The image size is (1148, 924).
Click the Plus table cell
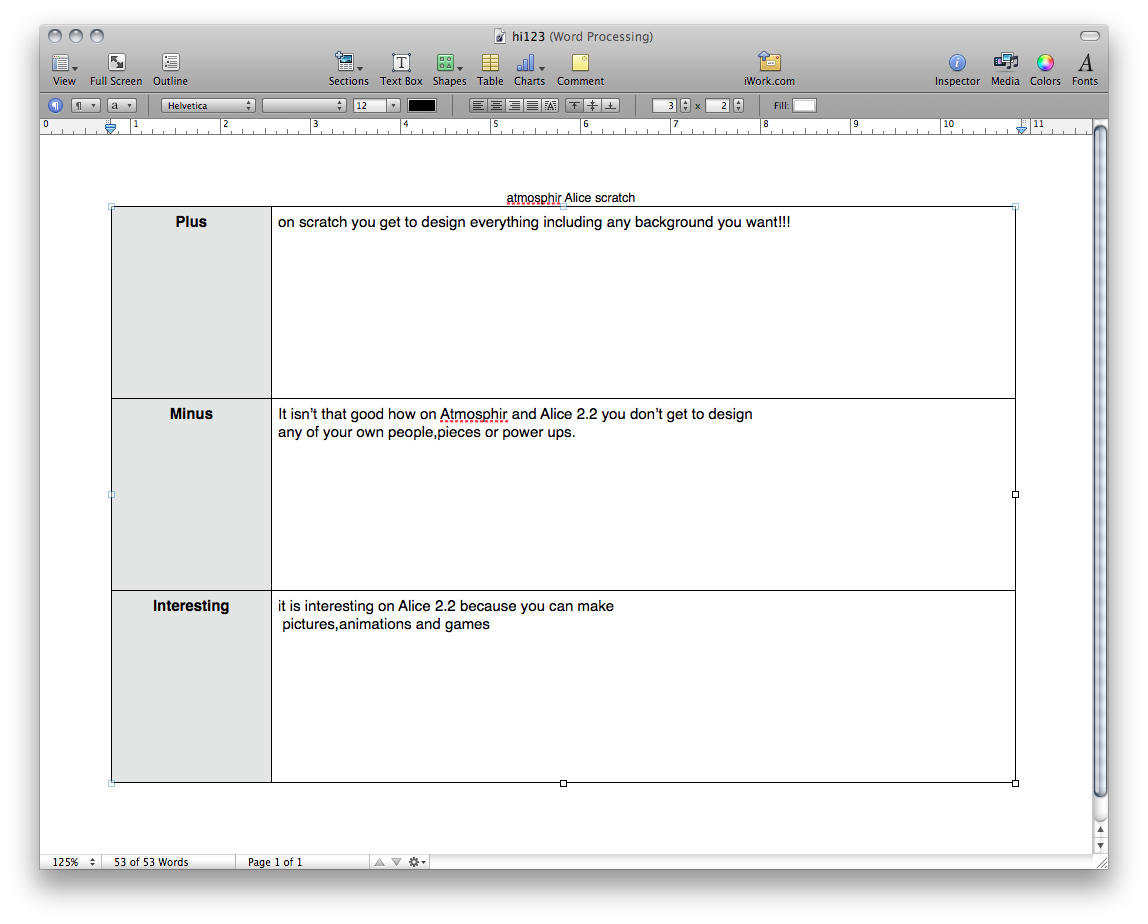pos(191,302)
